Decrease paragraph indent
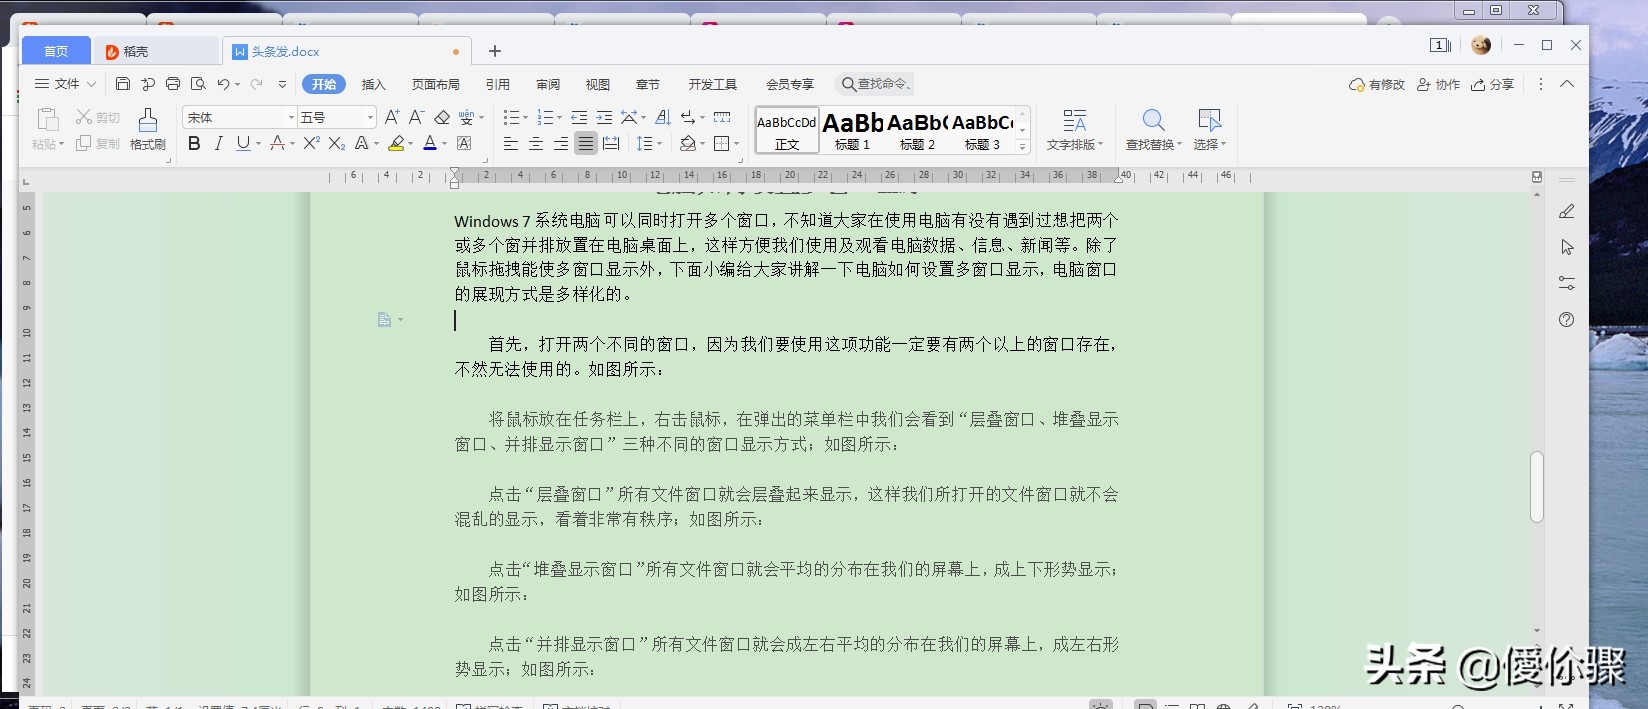The height and width of the screenshot is (709, 1648). (x=579, y=117)
